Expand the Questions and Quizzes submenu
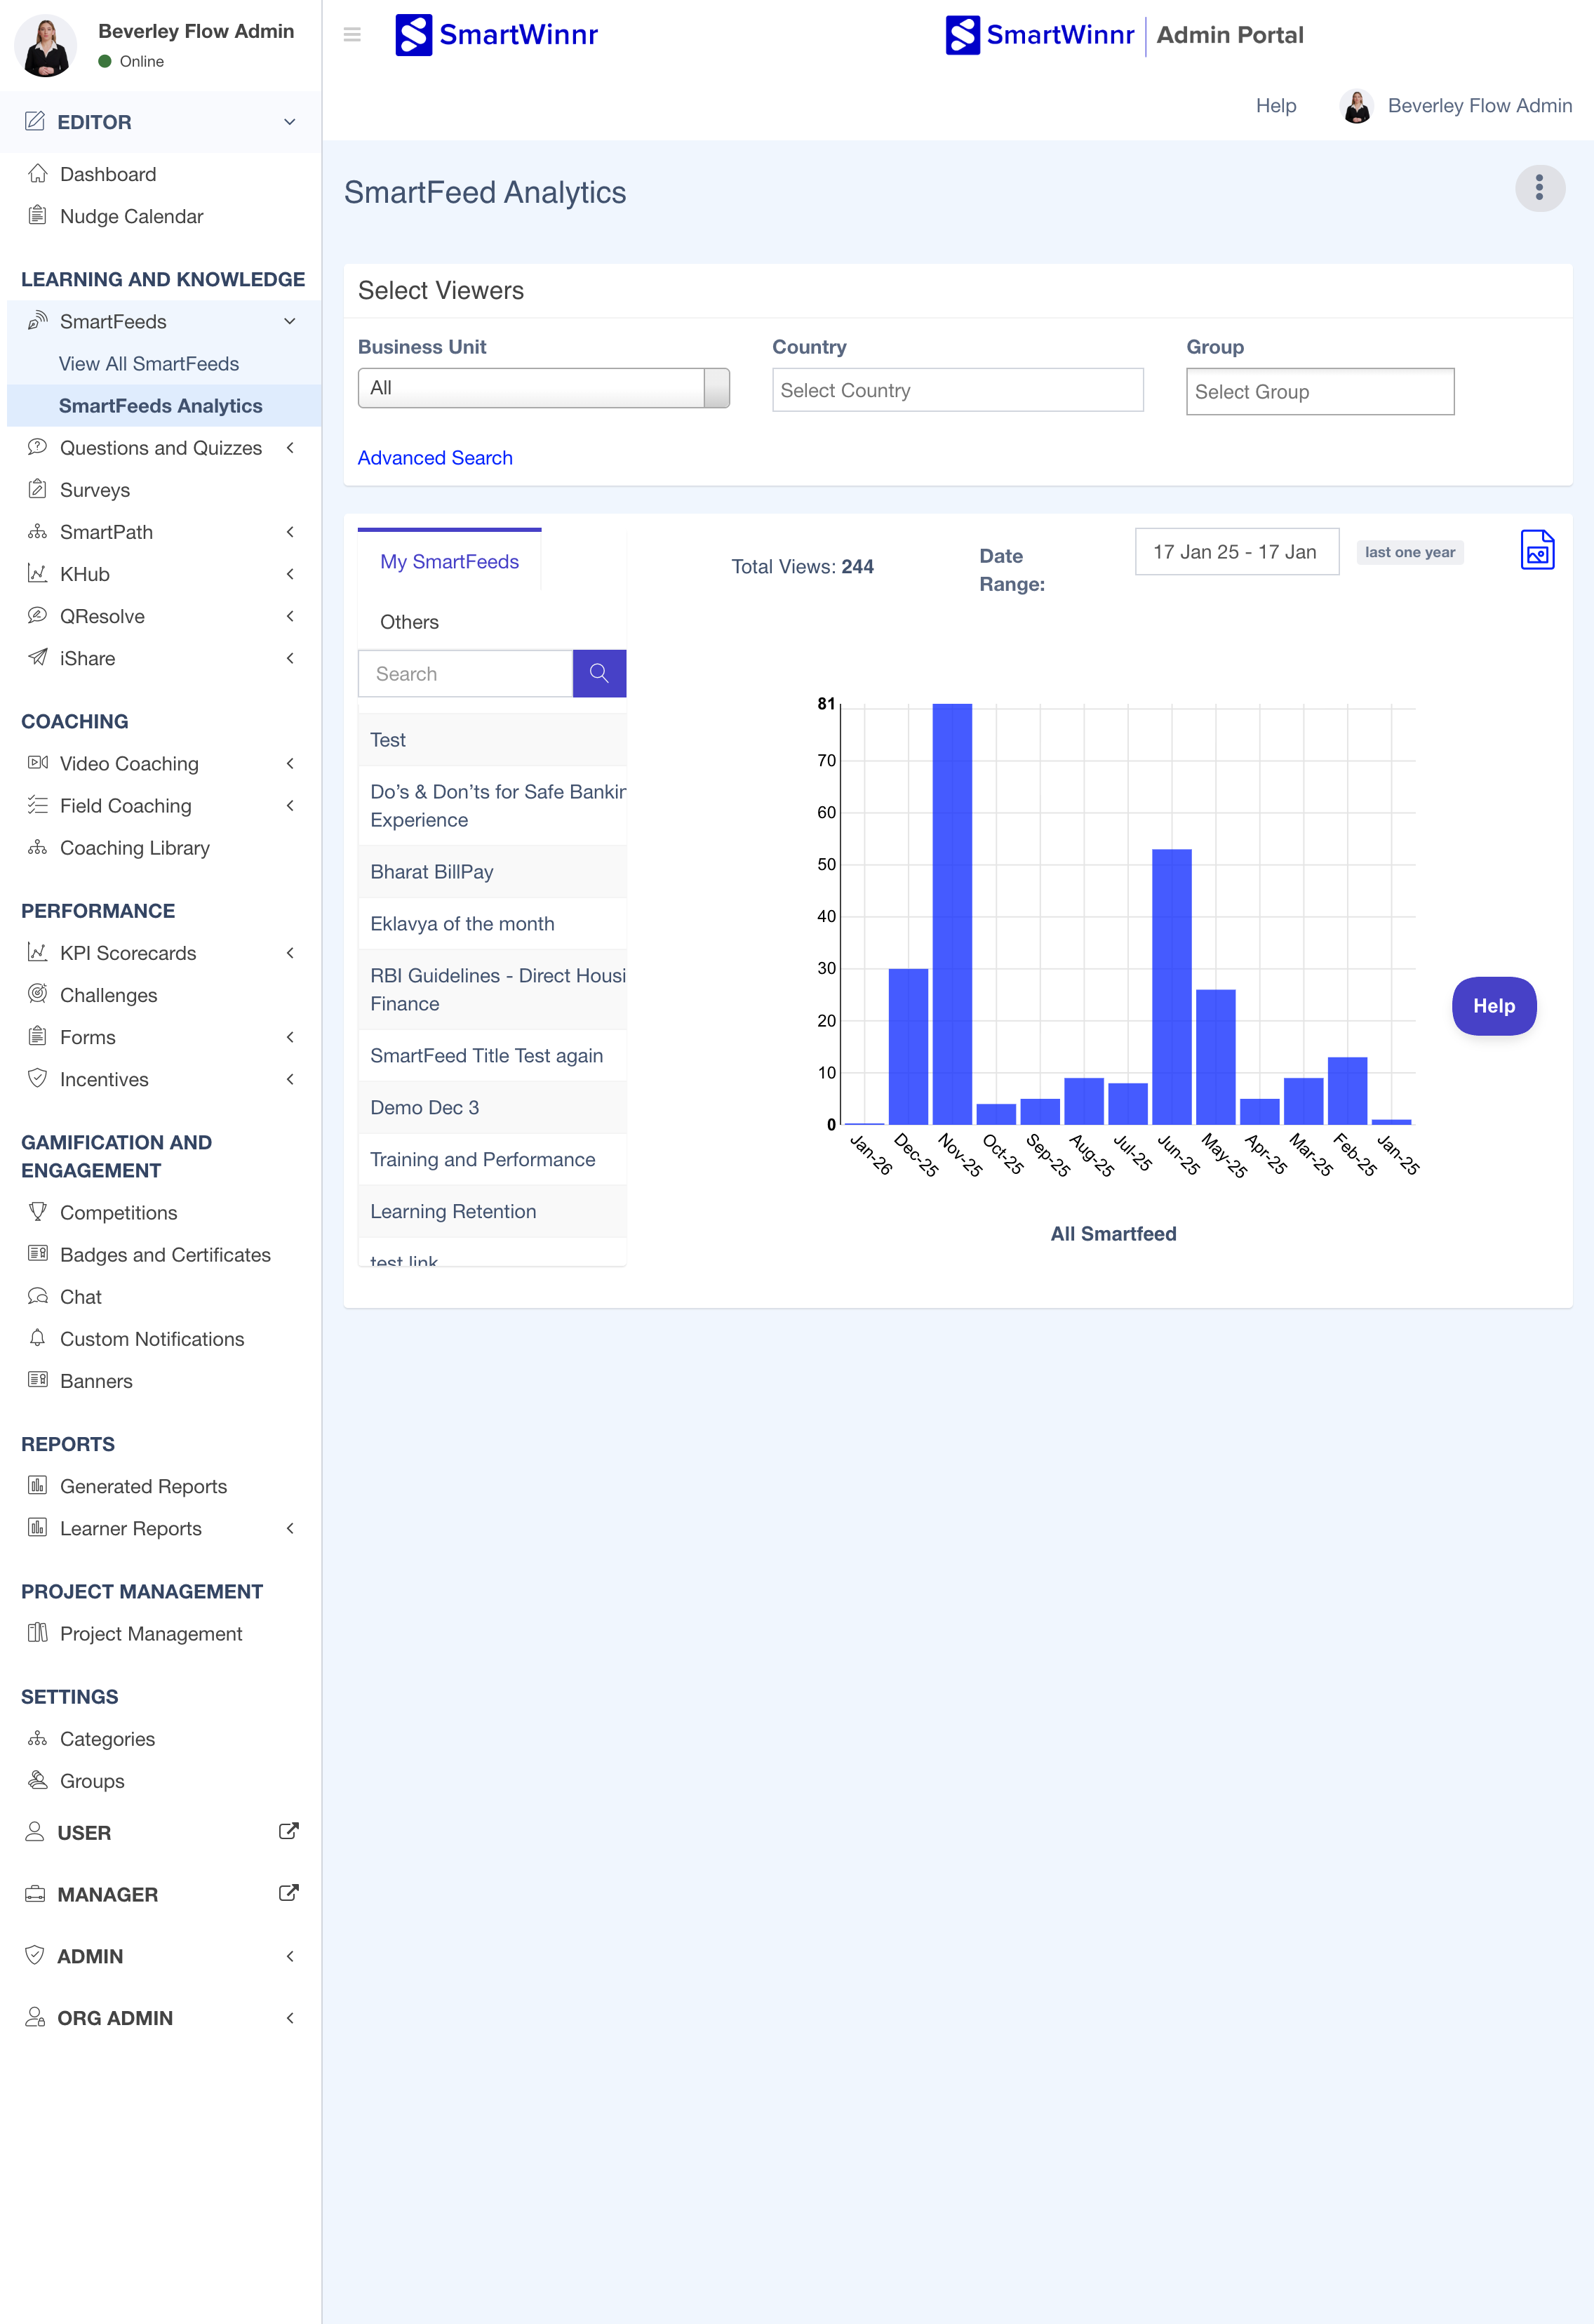 pyautogui.click(x=290, y=448)
